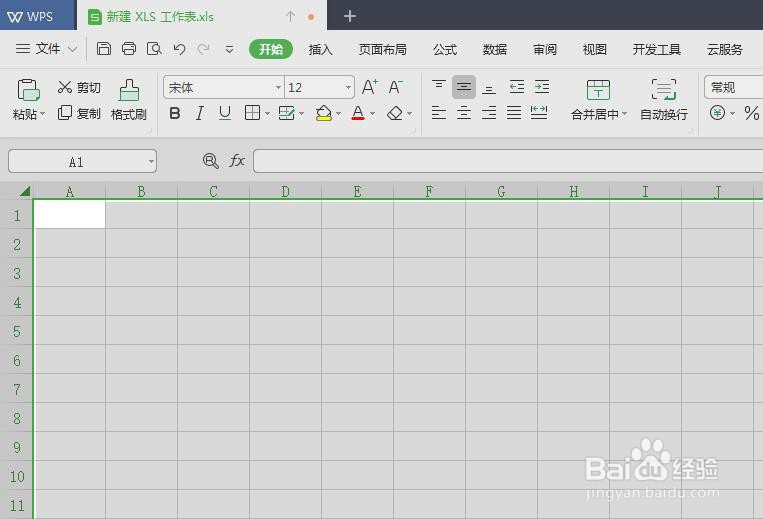This screenshot has height=519, width=763.
Task: Expand the Name Box dropdown arrow
Action: click(151, 161)
